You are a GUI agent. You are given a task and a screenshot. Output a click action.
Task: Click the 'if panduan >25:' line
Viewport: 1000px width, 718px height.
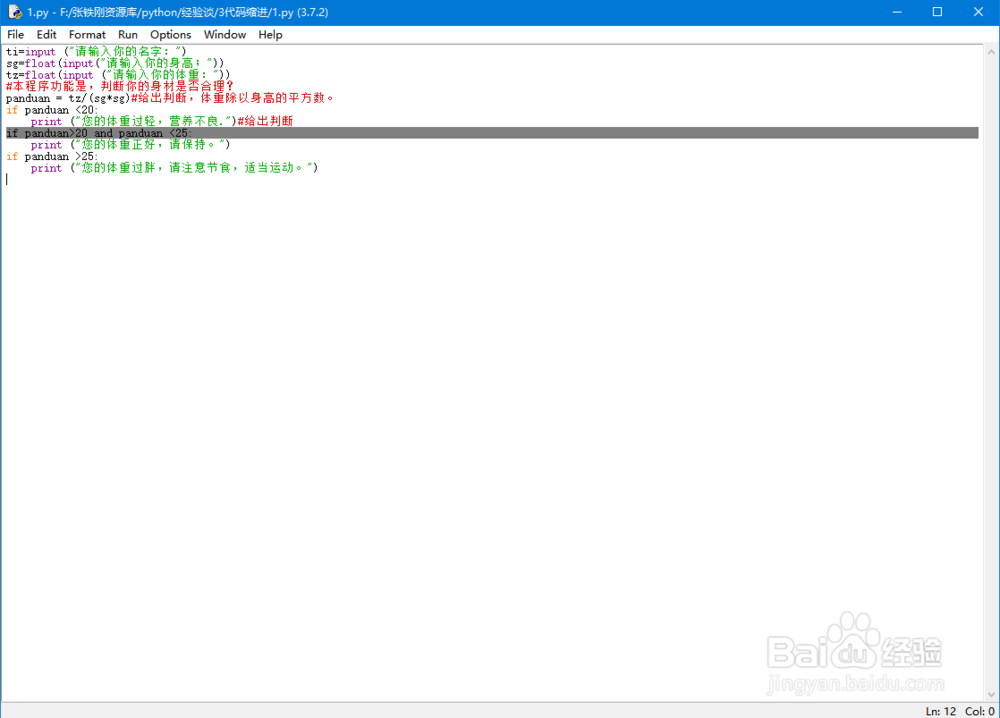tap(52, 156)
